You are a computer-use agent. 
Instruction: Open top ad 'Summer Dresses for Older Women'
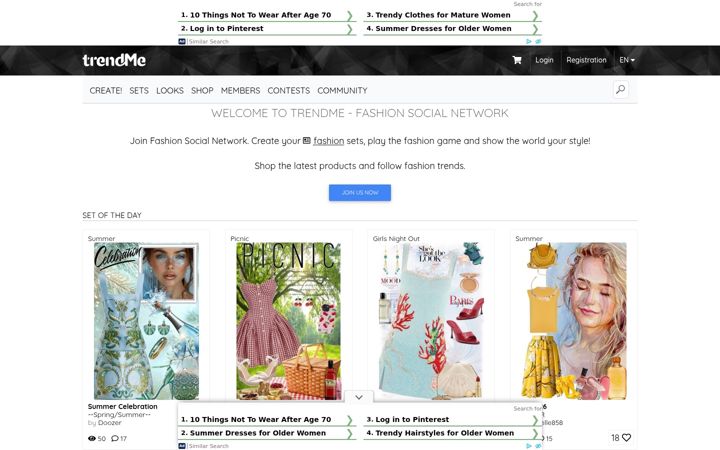452,28
